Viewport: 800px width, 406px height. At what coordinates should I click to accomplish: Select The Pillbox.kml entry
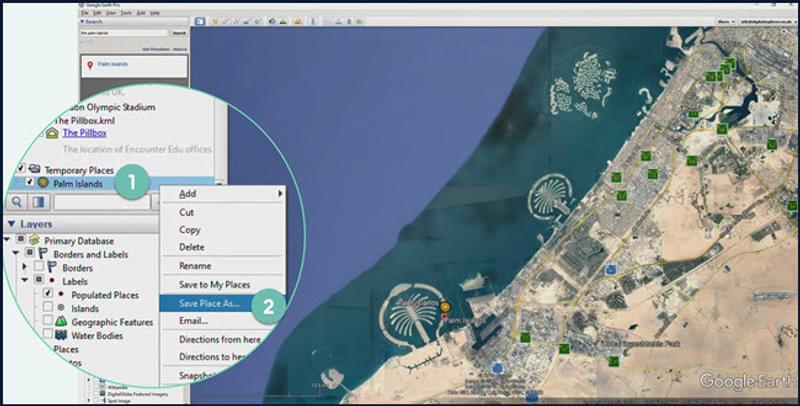84,120
